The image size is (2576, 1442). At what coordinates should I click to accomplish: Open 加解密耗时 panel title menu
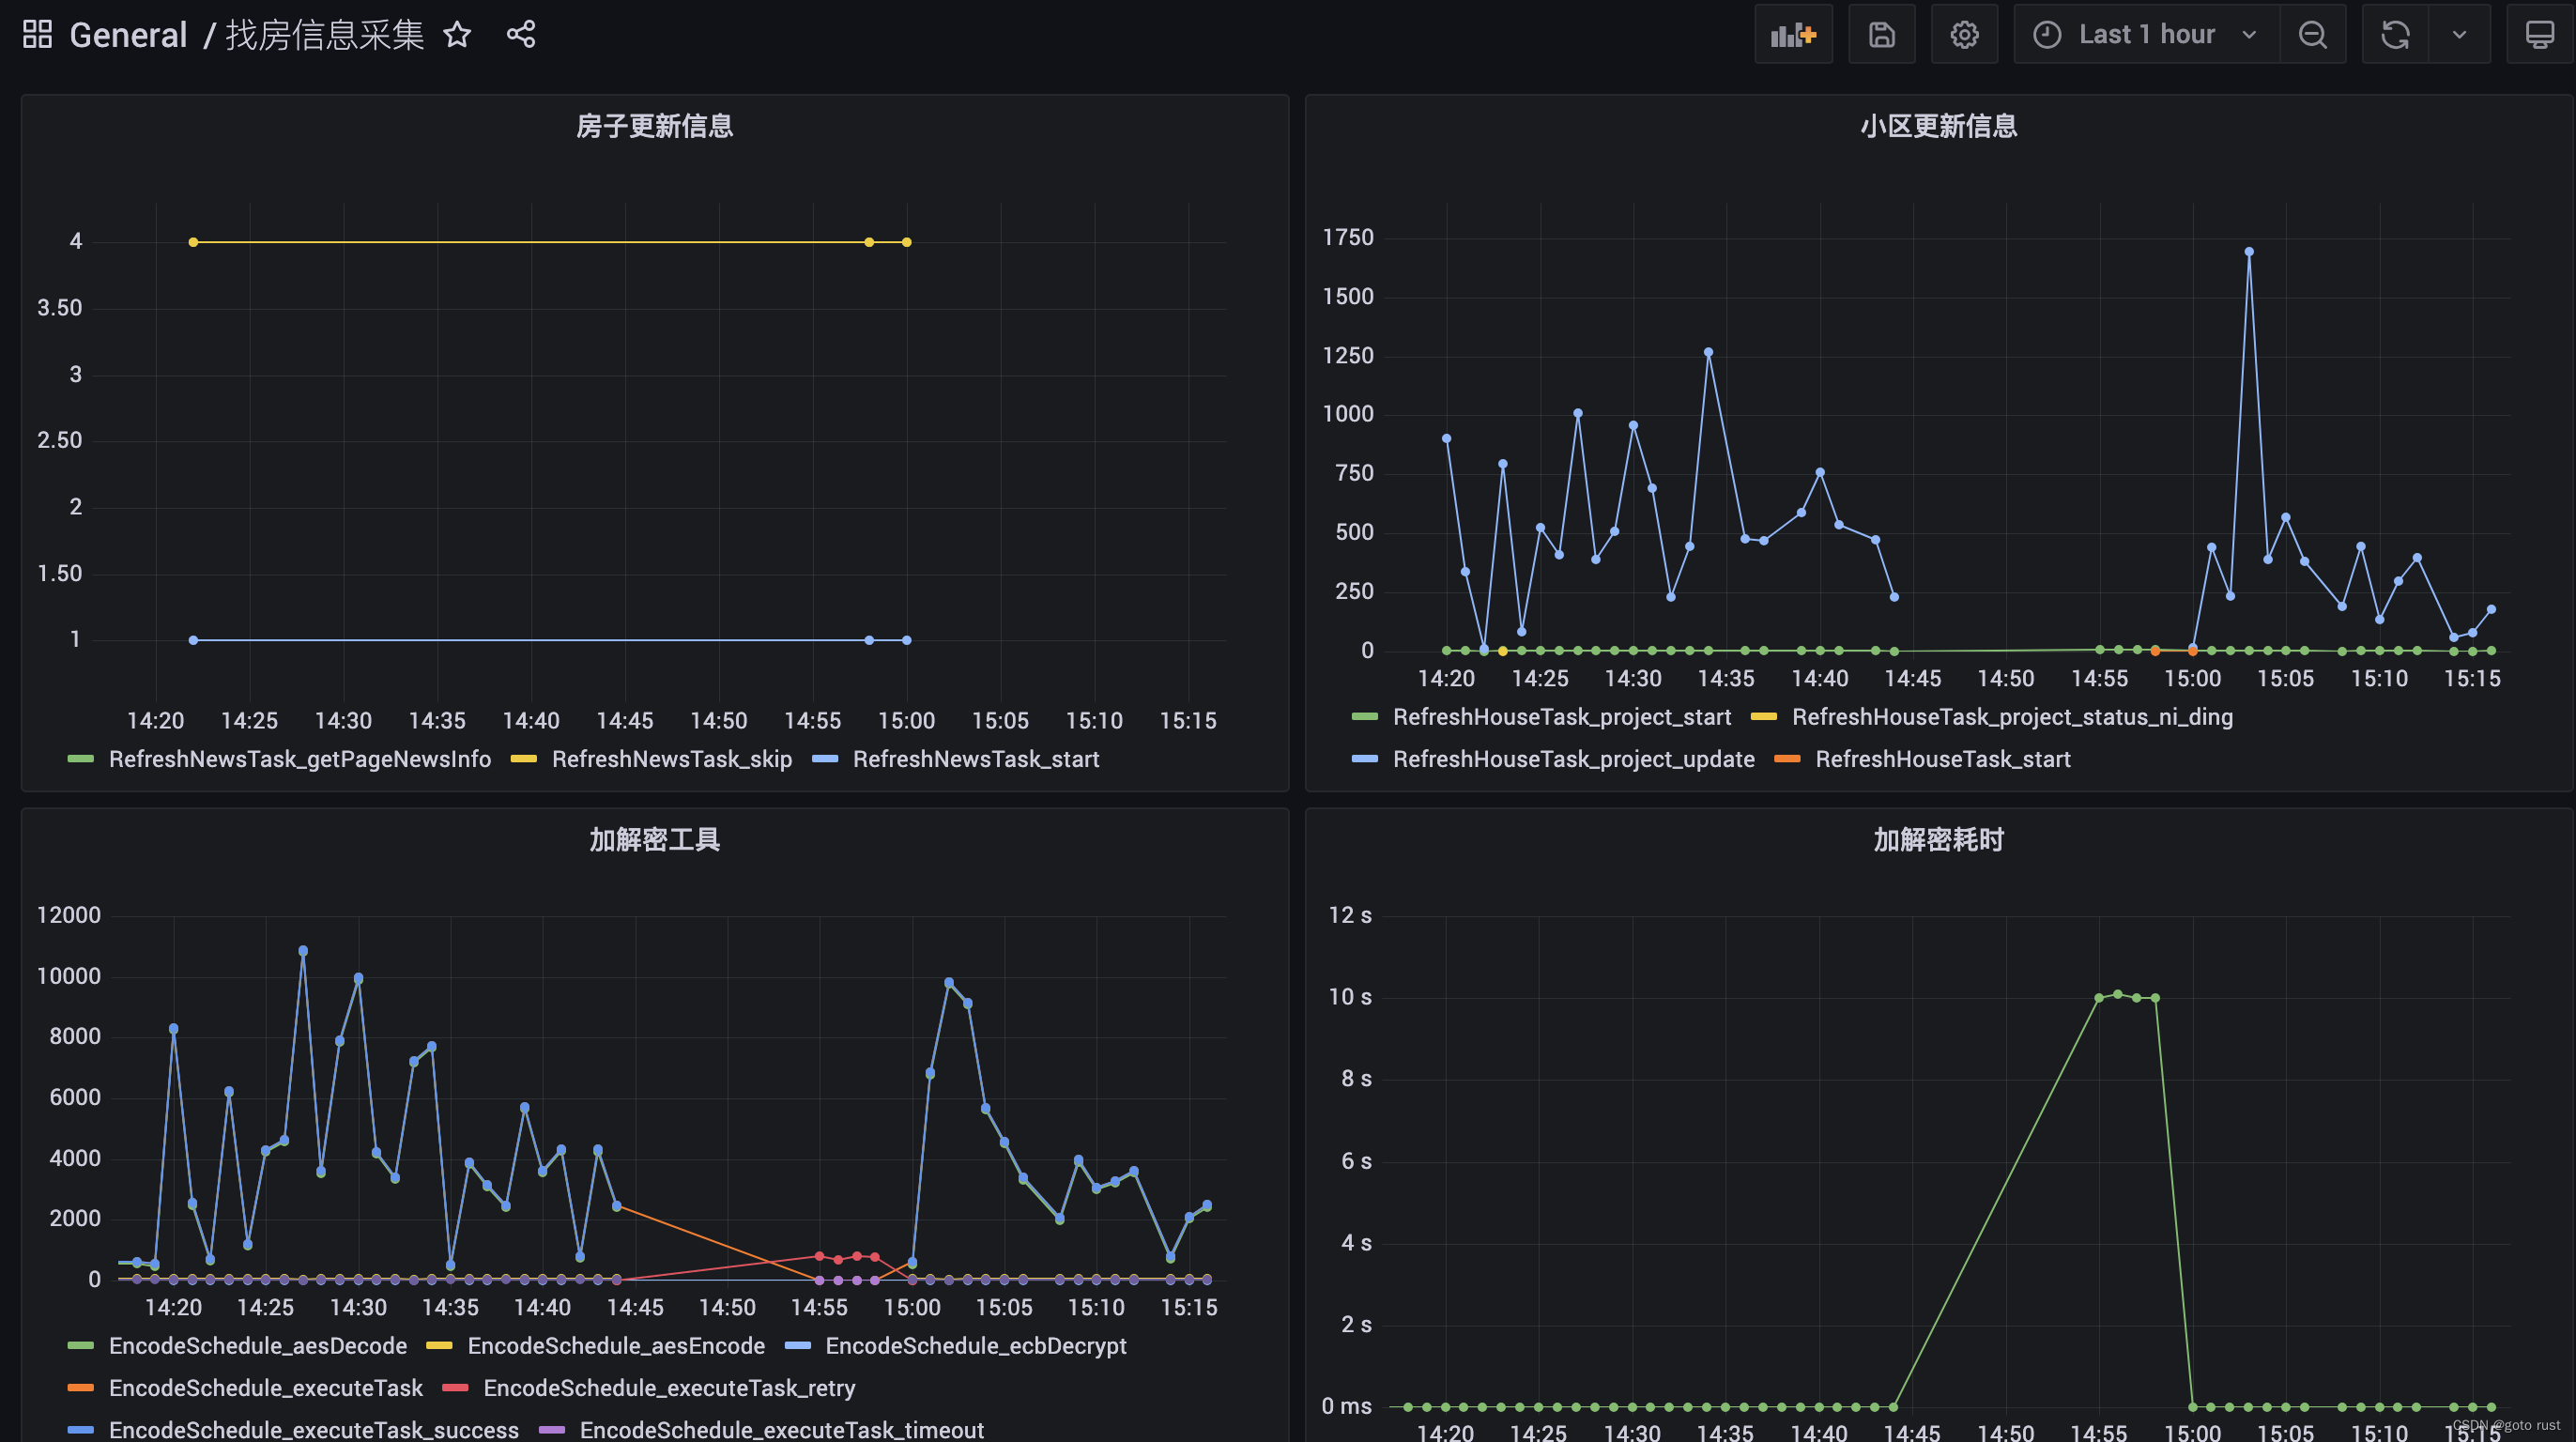click(1937, 839)
